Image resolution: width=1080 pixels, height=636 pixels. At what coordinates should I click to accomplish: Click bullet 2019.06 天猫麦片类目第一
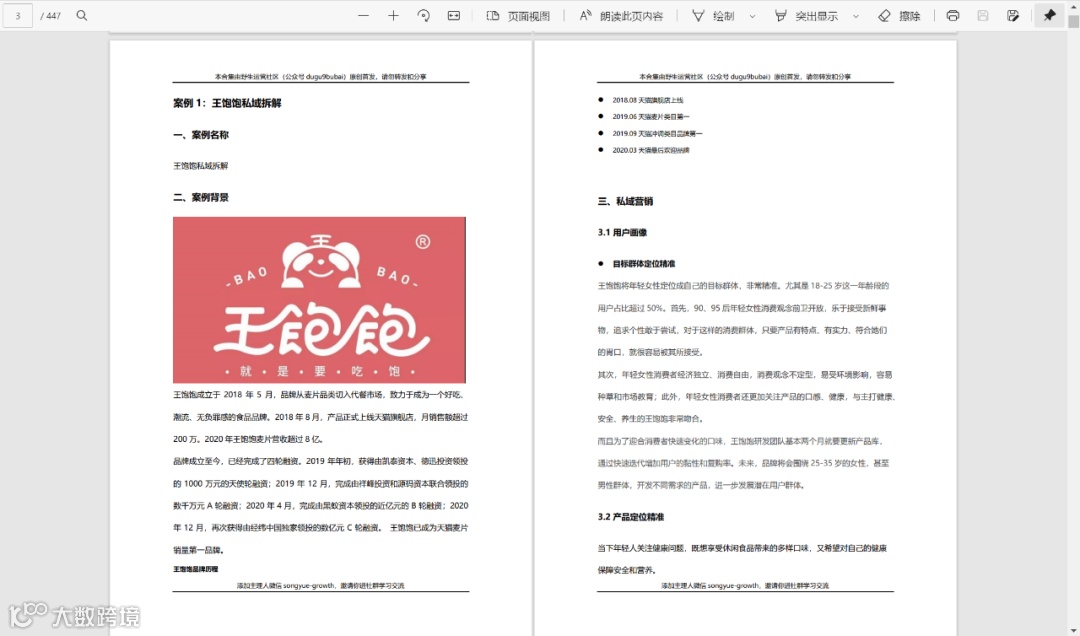[651, 116]
